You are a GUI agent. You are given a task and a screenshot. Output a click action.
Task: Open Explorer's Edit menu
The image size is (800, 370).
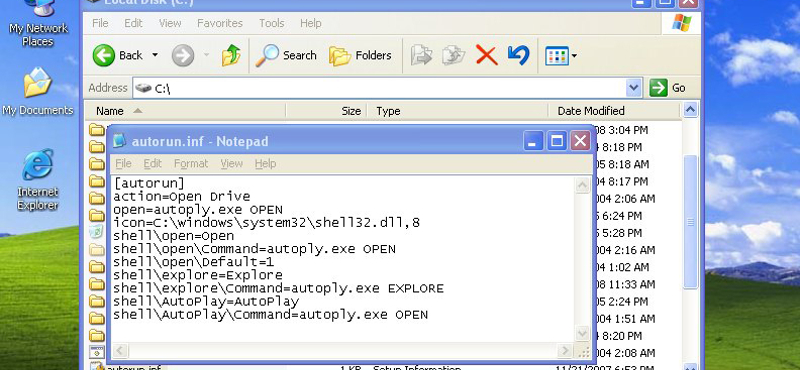pos(133,23)
